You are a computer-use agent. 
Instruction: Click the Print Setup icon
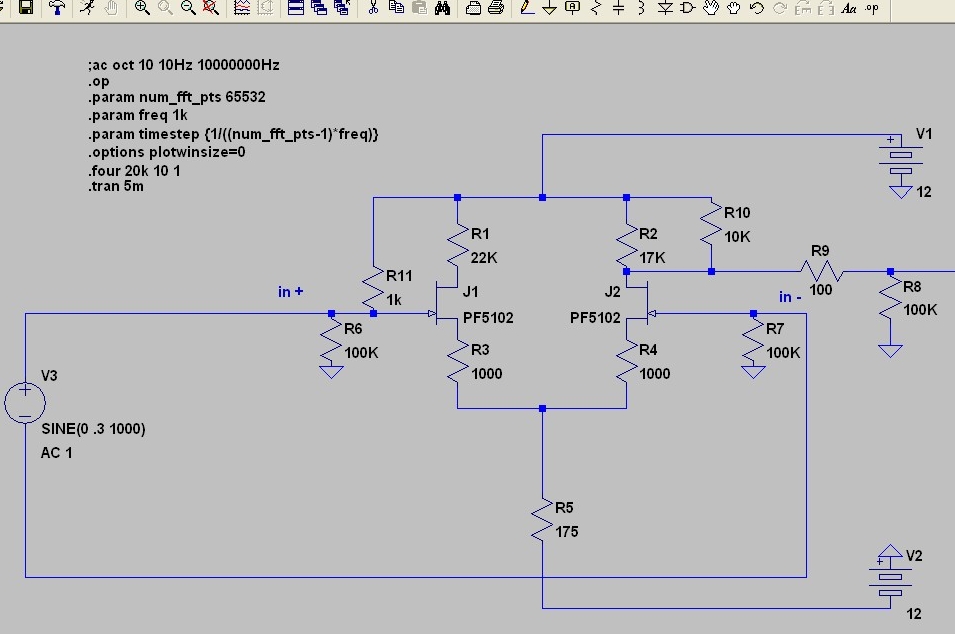point(473,7)
